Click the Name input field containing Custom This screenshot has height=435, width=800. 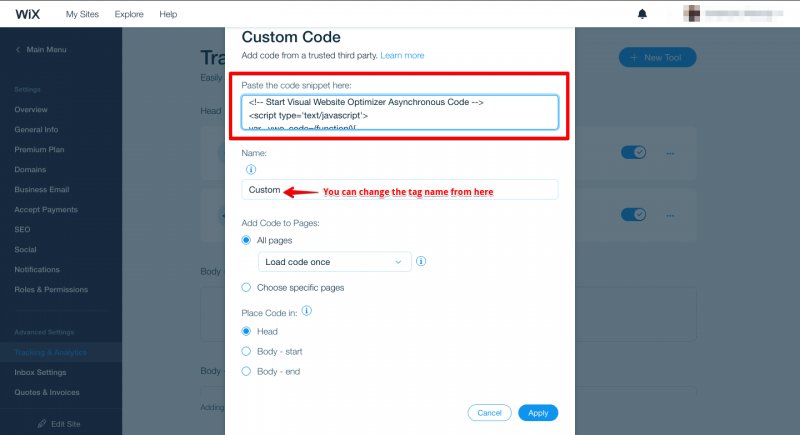coord(399,190)
